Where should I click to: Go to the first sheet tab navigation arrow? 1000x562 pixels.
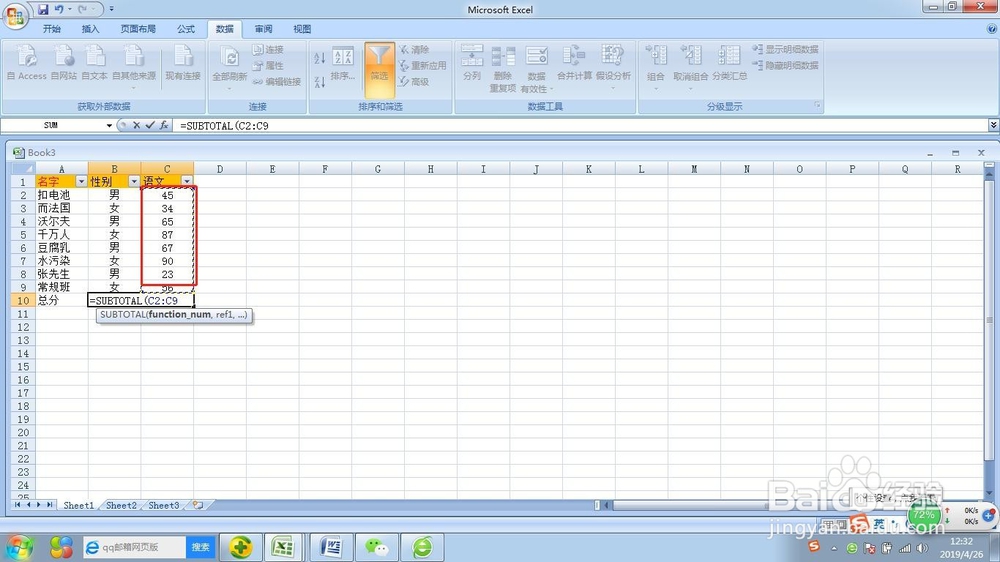pos(17,505)
